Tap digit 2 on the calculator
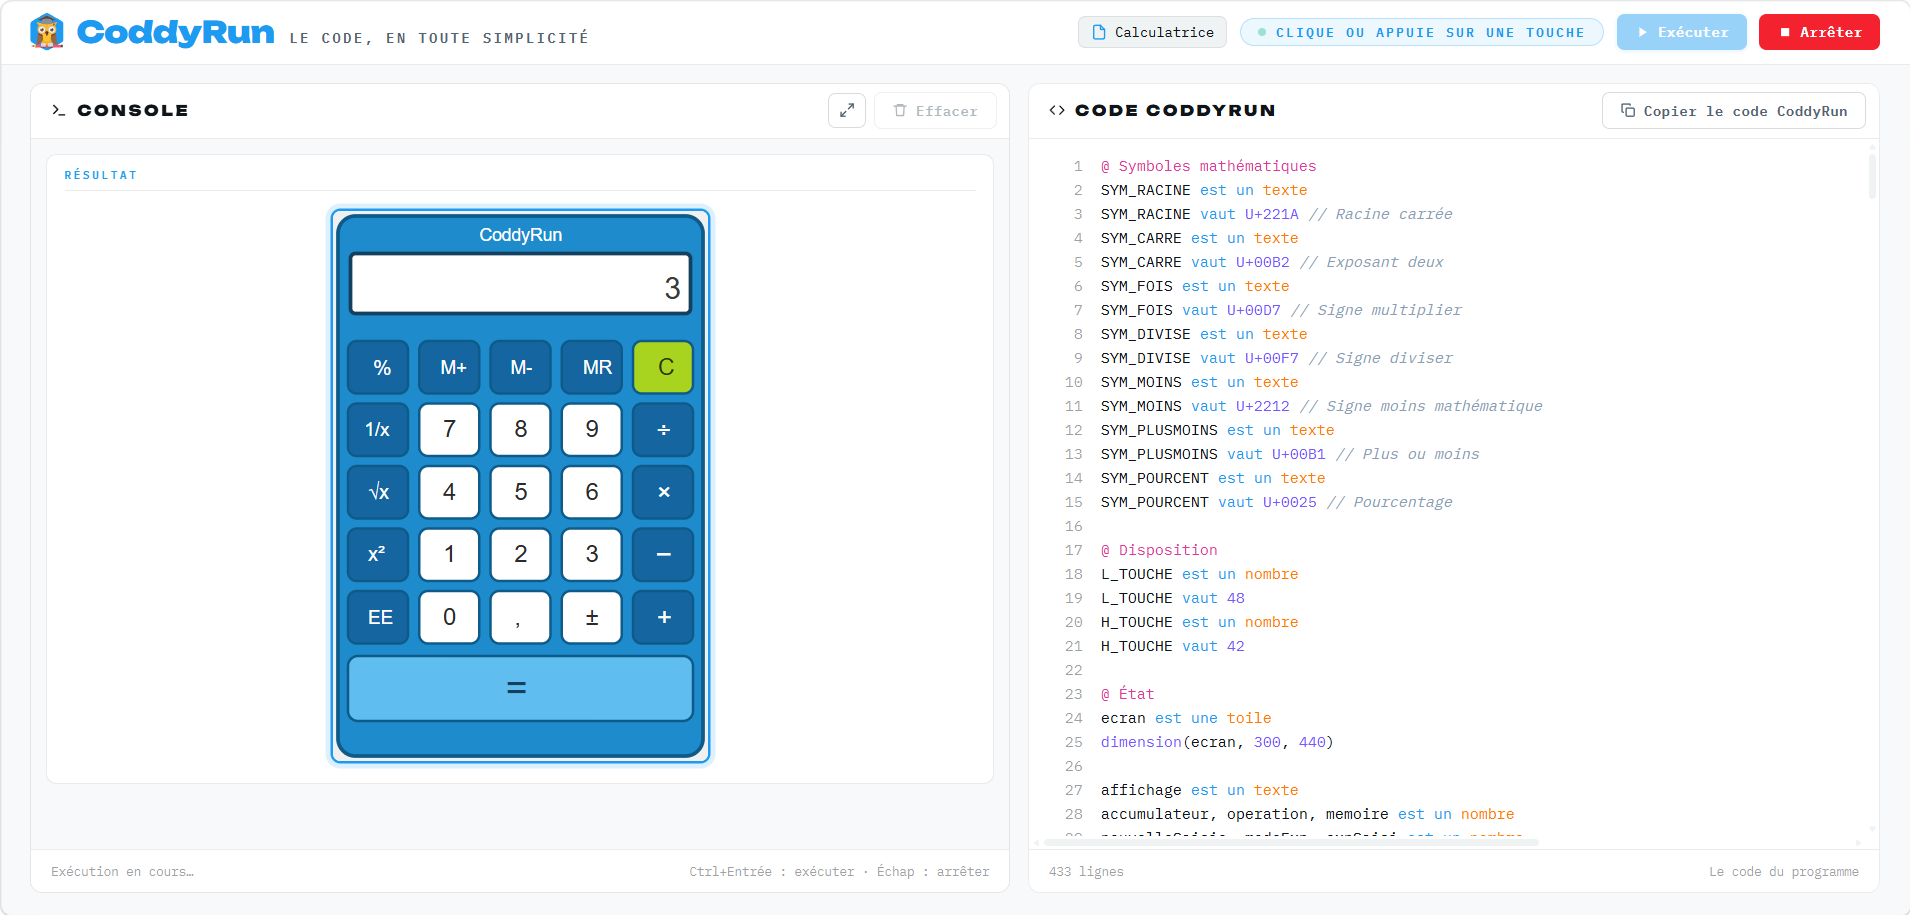Image resolution: width=1910 pixels, height=915 pixels. (521, 554)
